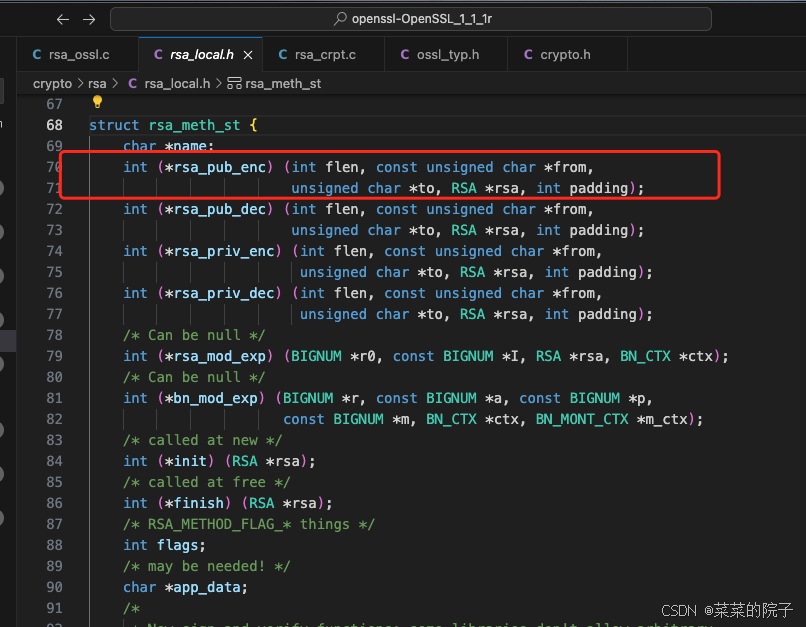Click the search magnifier in the command center
The width and height of the screenshot is (806, 627).
[x=341, y=18]
